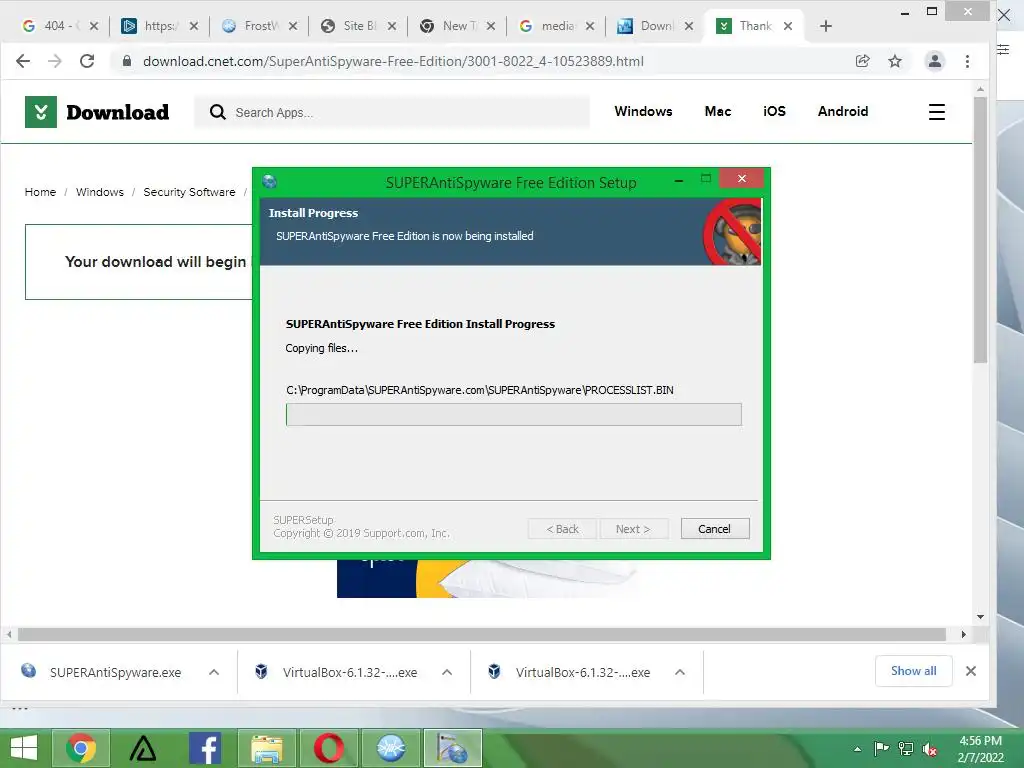The height and width of the screenshot is (768, 1024).
Task: Click the Search Apps field
Action: point(392,112)
